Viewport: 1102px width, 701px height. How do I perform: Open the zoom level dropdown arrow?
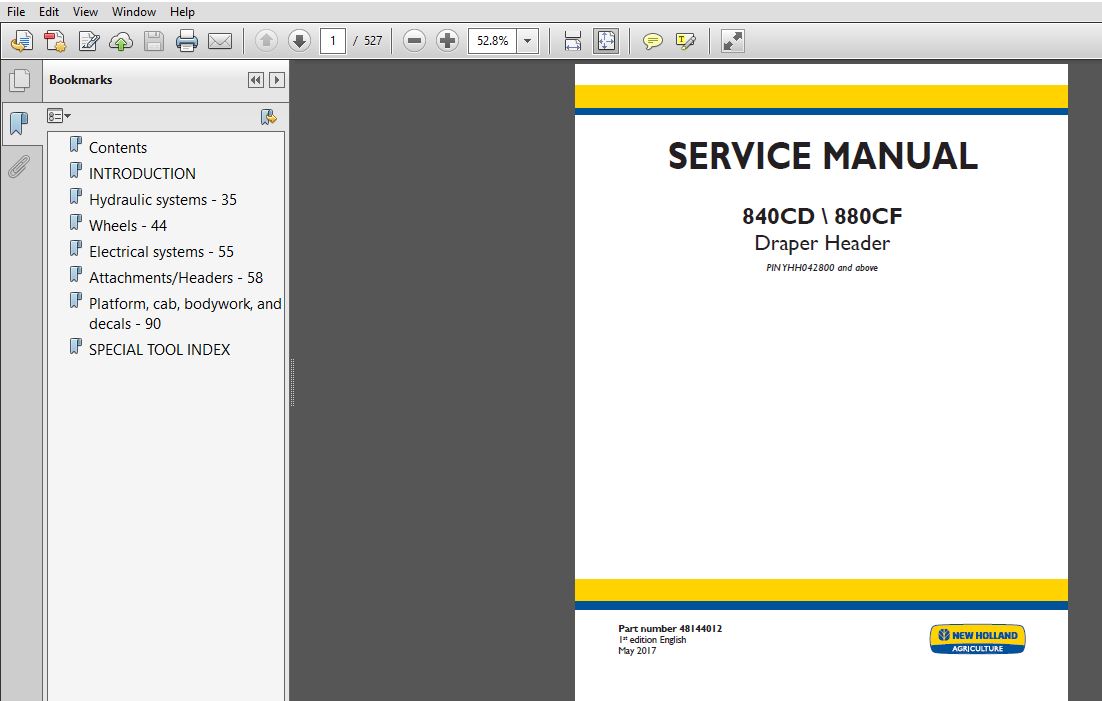coord(528,41)
